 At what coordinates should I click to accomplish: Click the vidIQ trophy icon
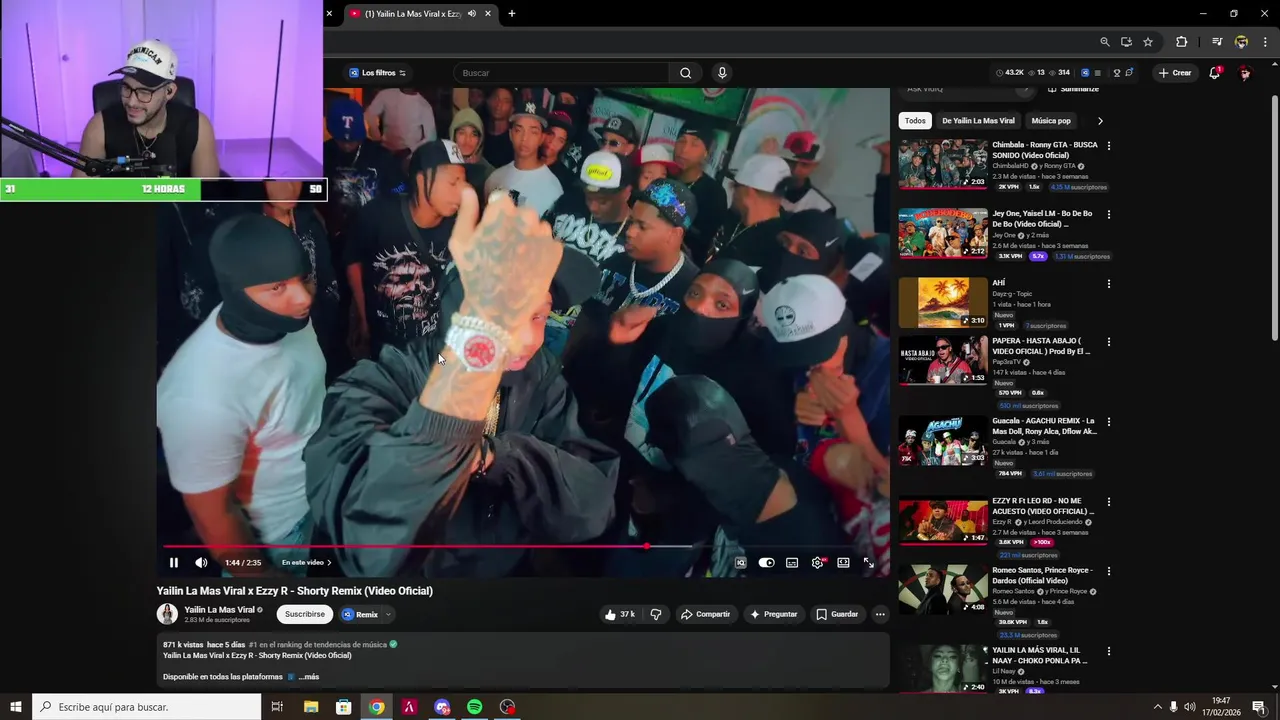point(1116,73)
